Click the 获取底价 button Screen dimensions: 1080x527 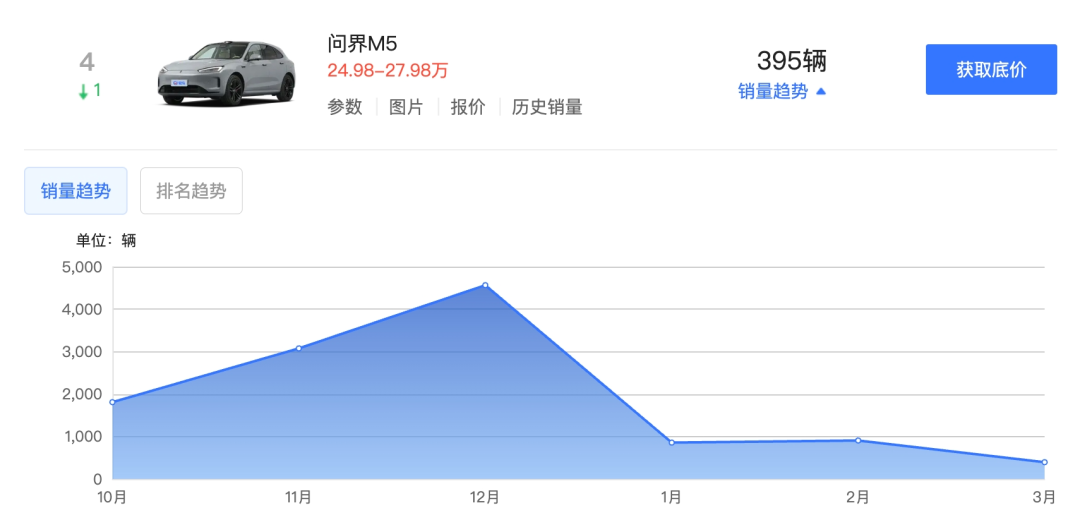(990, 70)
